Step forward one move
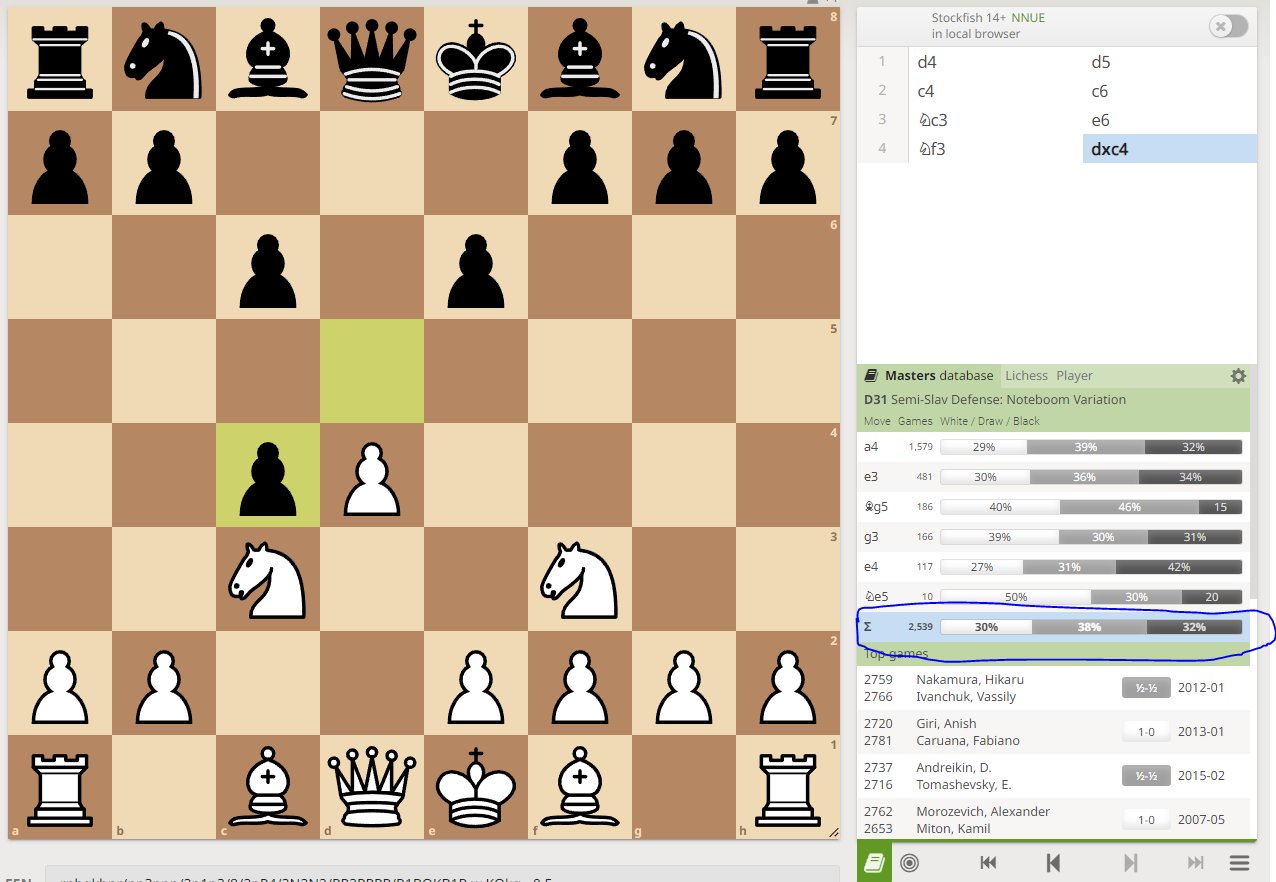Image resolution: width=1276 pixels, height=882 pixels. pyautogui.click(x=1130, y=861)
